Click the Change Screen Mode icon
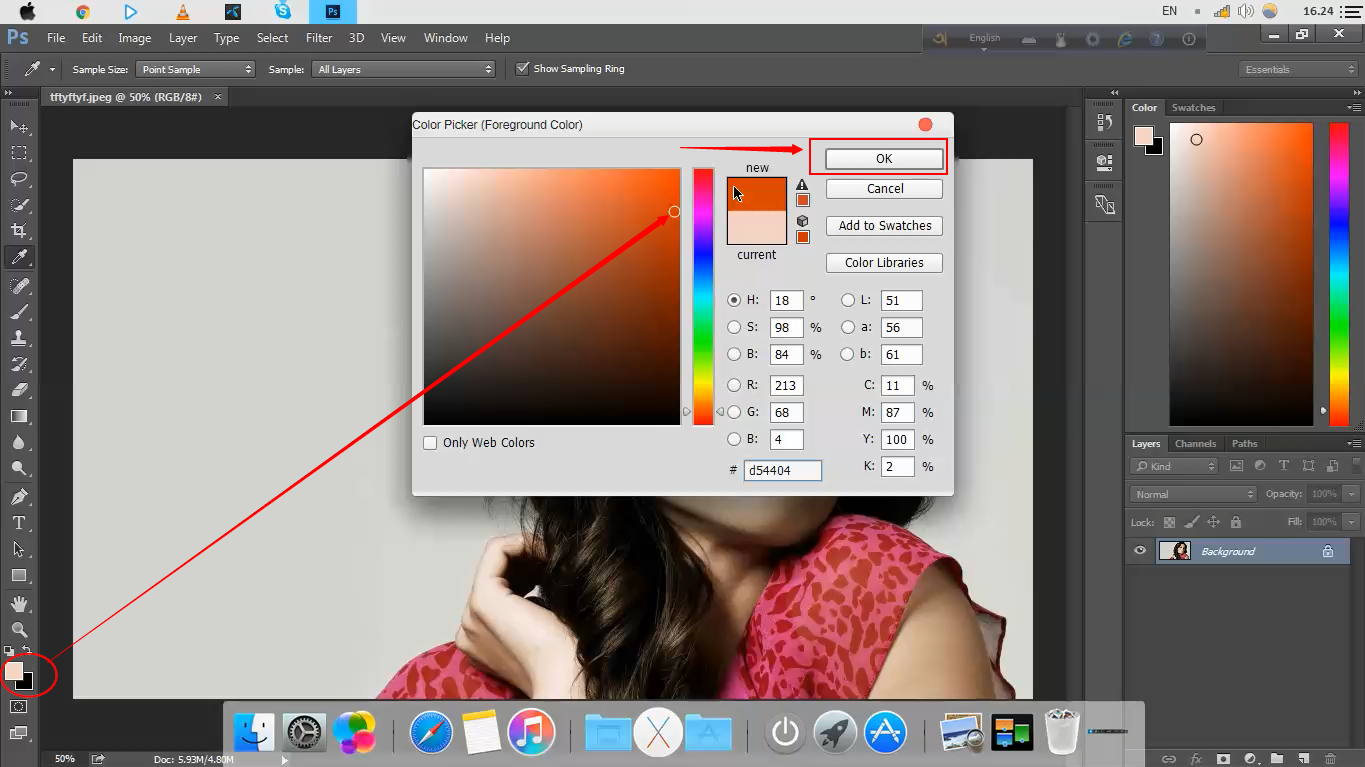 click(19, 733)
